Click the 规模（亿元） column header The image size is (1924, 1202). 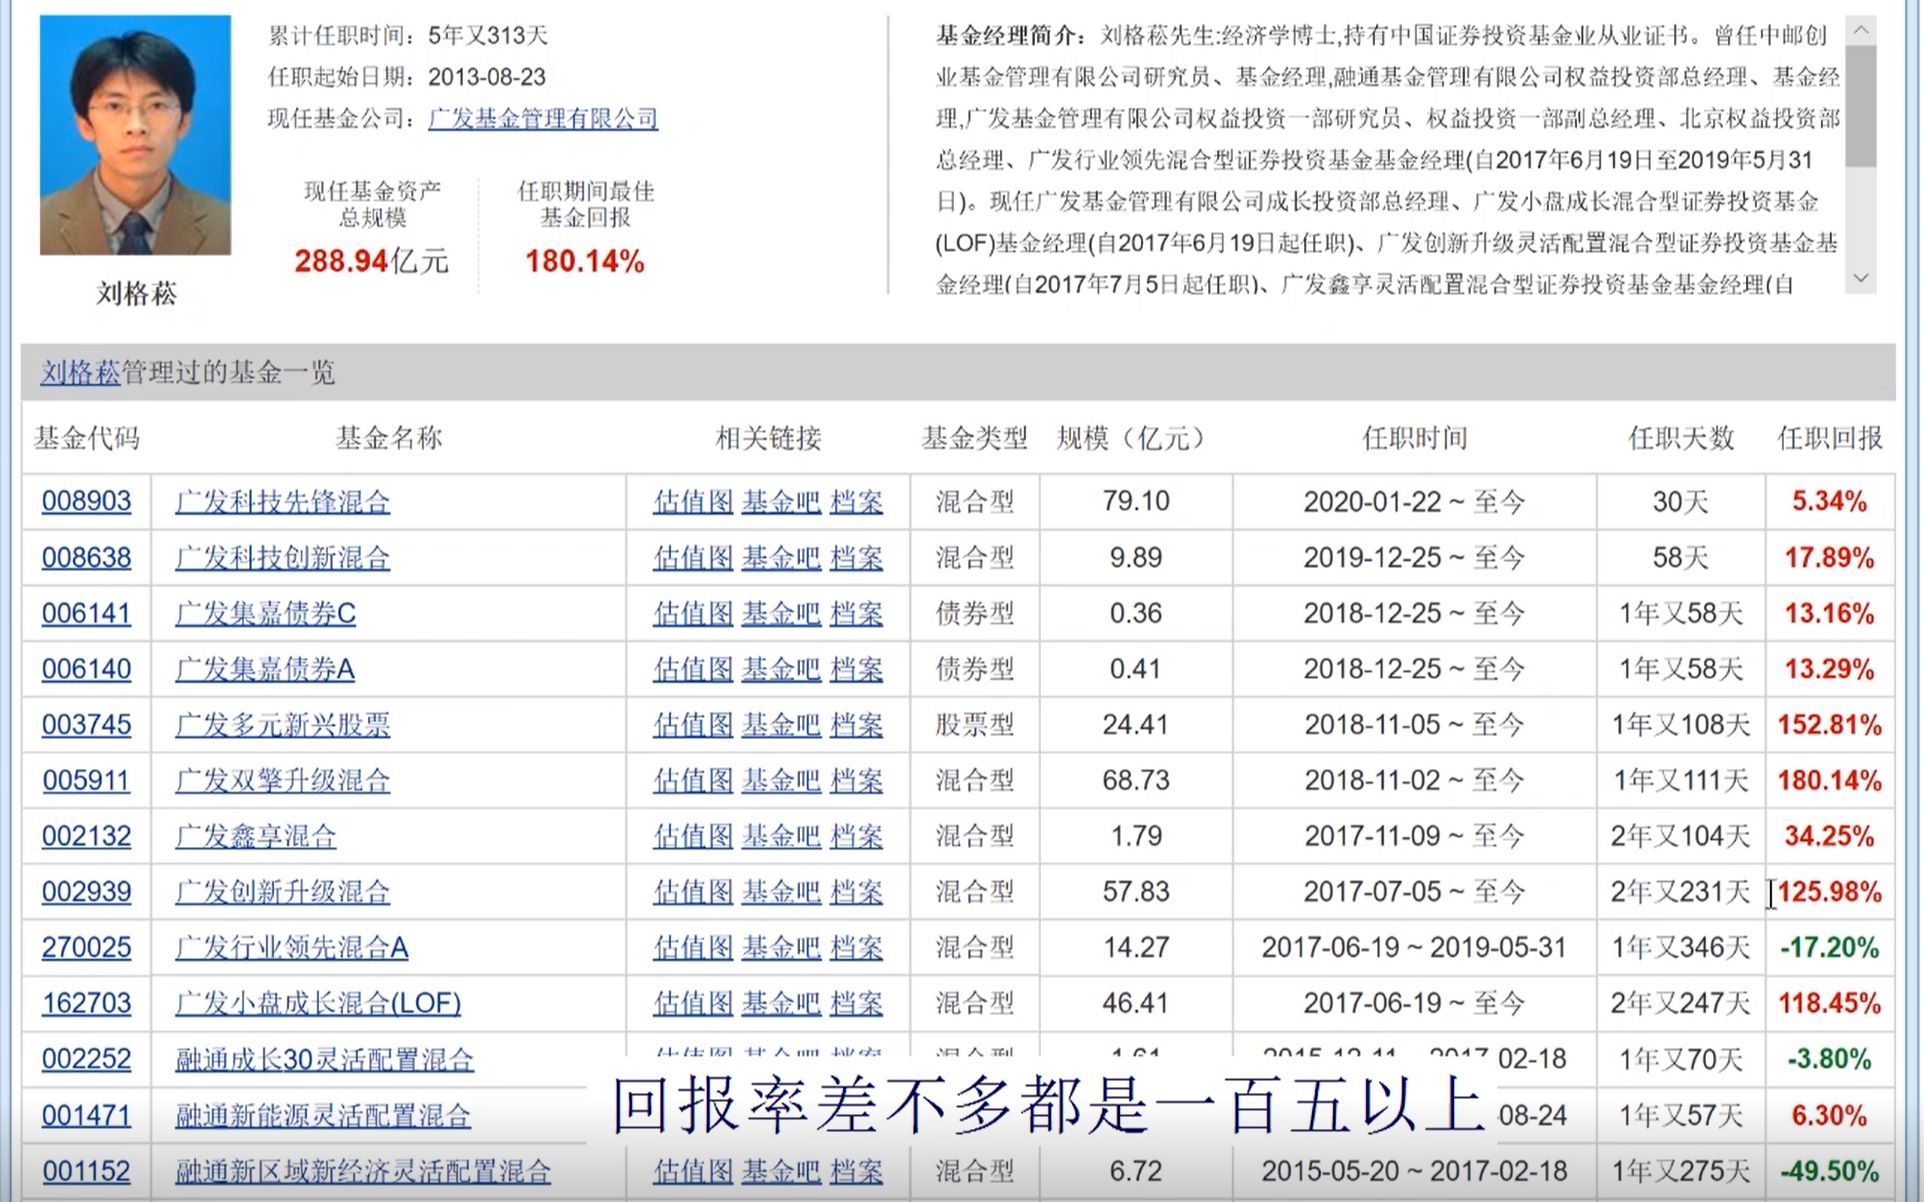[1135, 438]
